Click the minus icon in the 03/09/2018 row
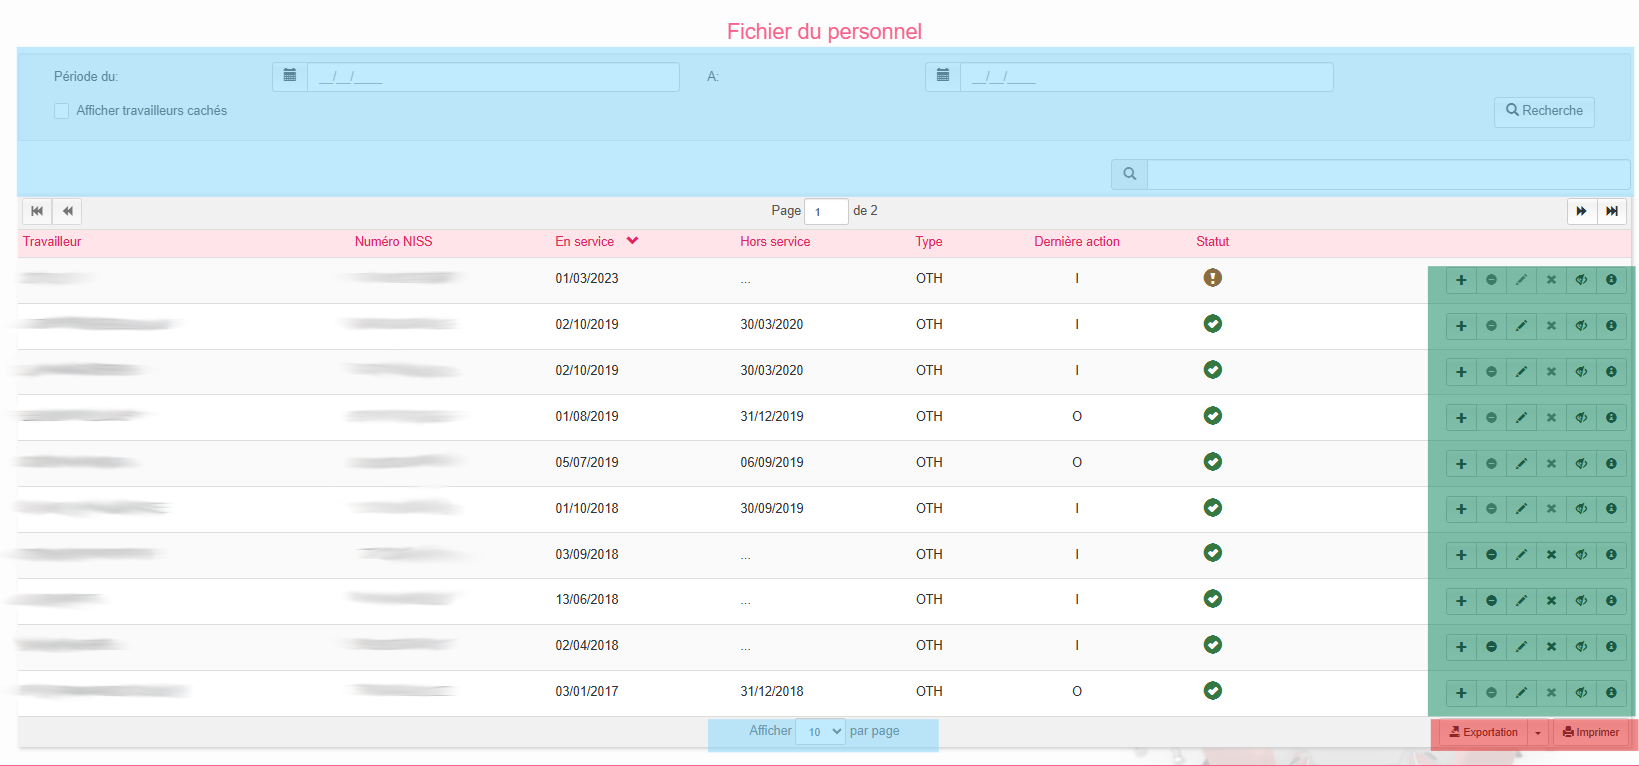Image resolution: width=1639 pixels, height=766 pixels. click(1491, 555)
